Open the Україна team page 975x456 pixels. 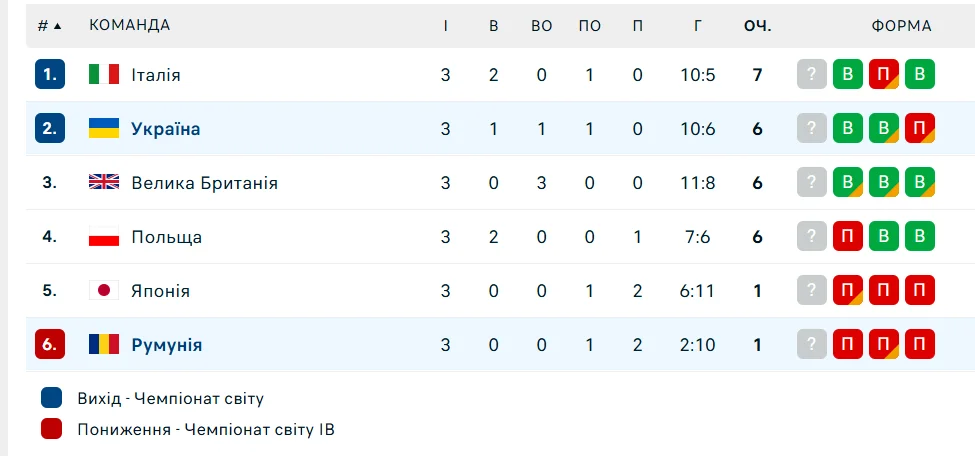click(166, 129)
